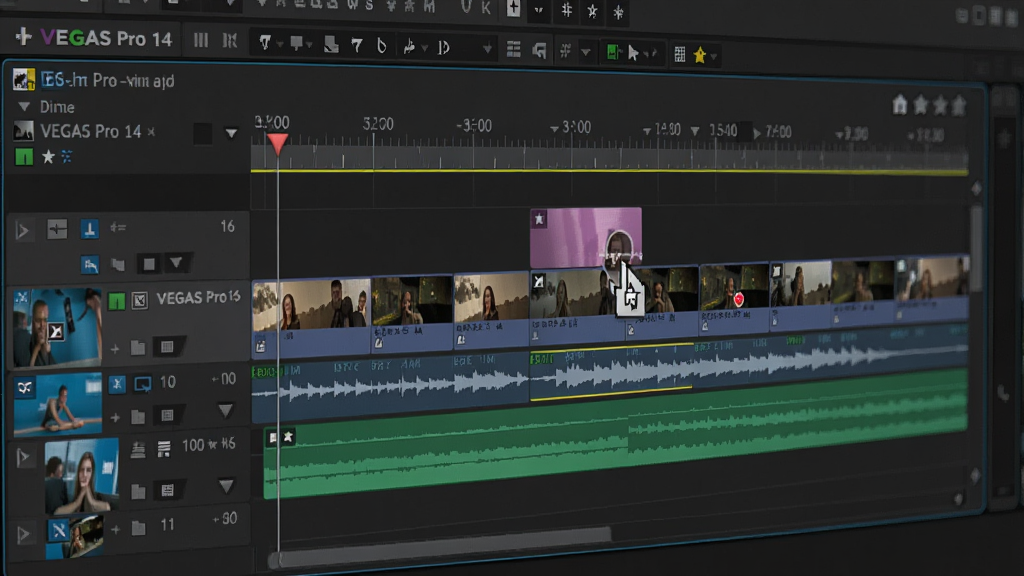Click the red marker dot on the video clip
The image size is (1024, 576).
739,299
